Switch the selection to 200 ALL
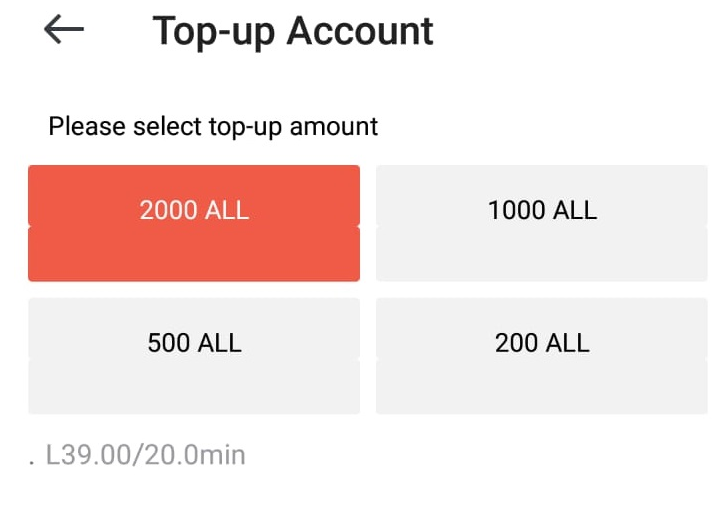The width and height of the screenshot is (716, 505). pyautogui.click(x=541, y=355)
